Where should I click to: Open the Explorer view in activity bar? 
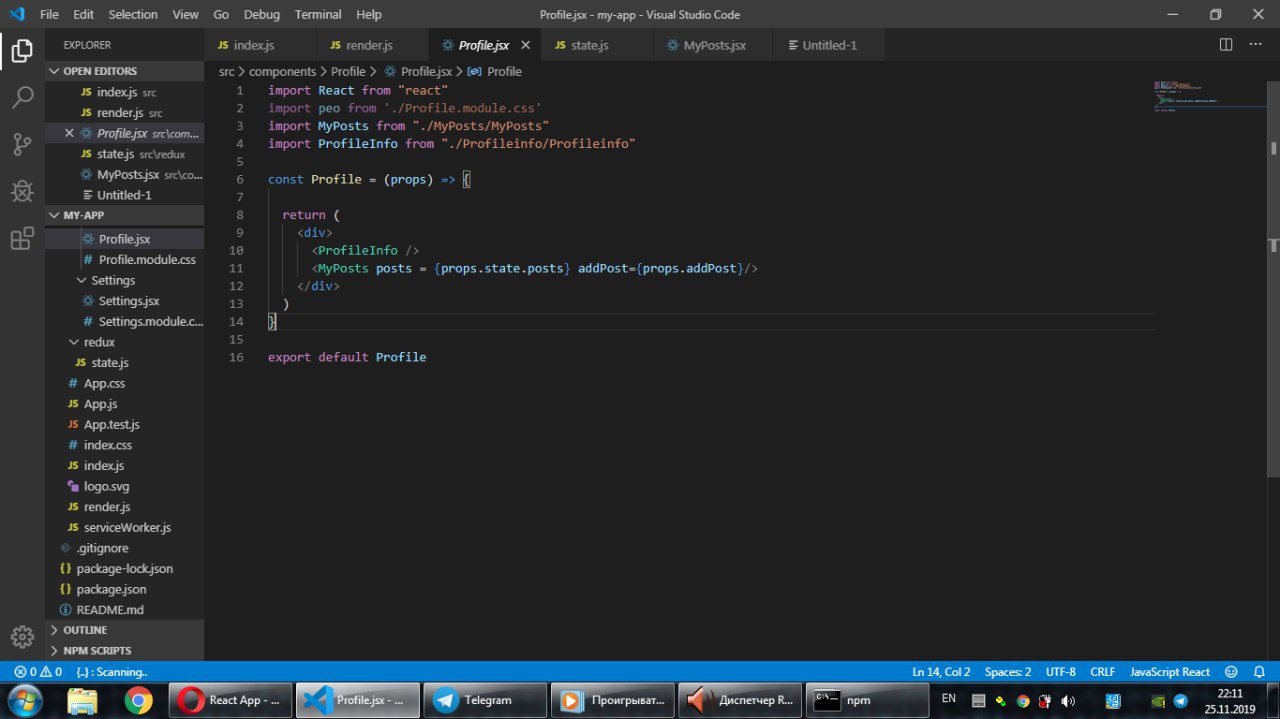pos(22,50)
